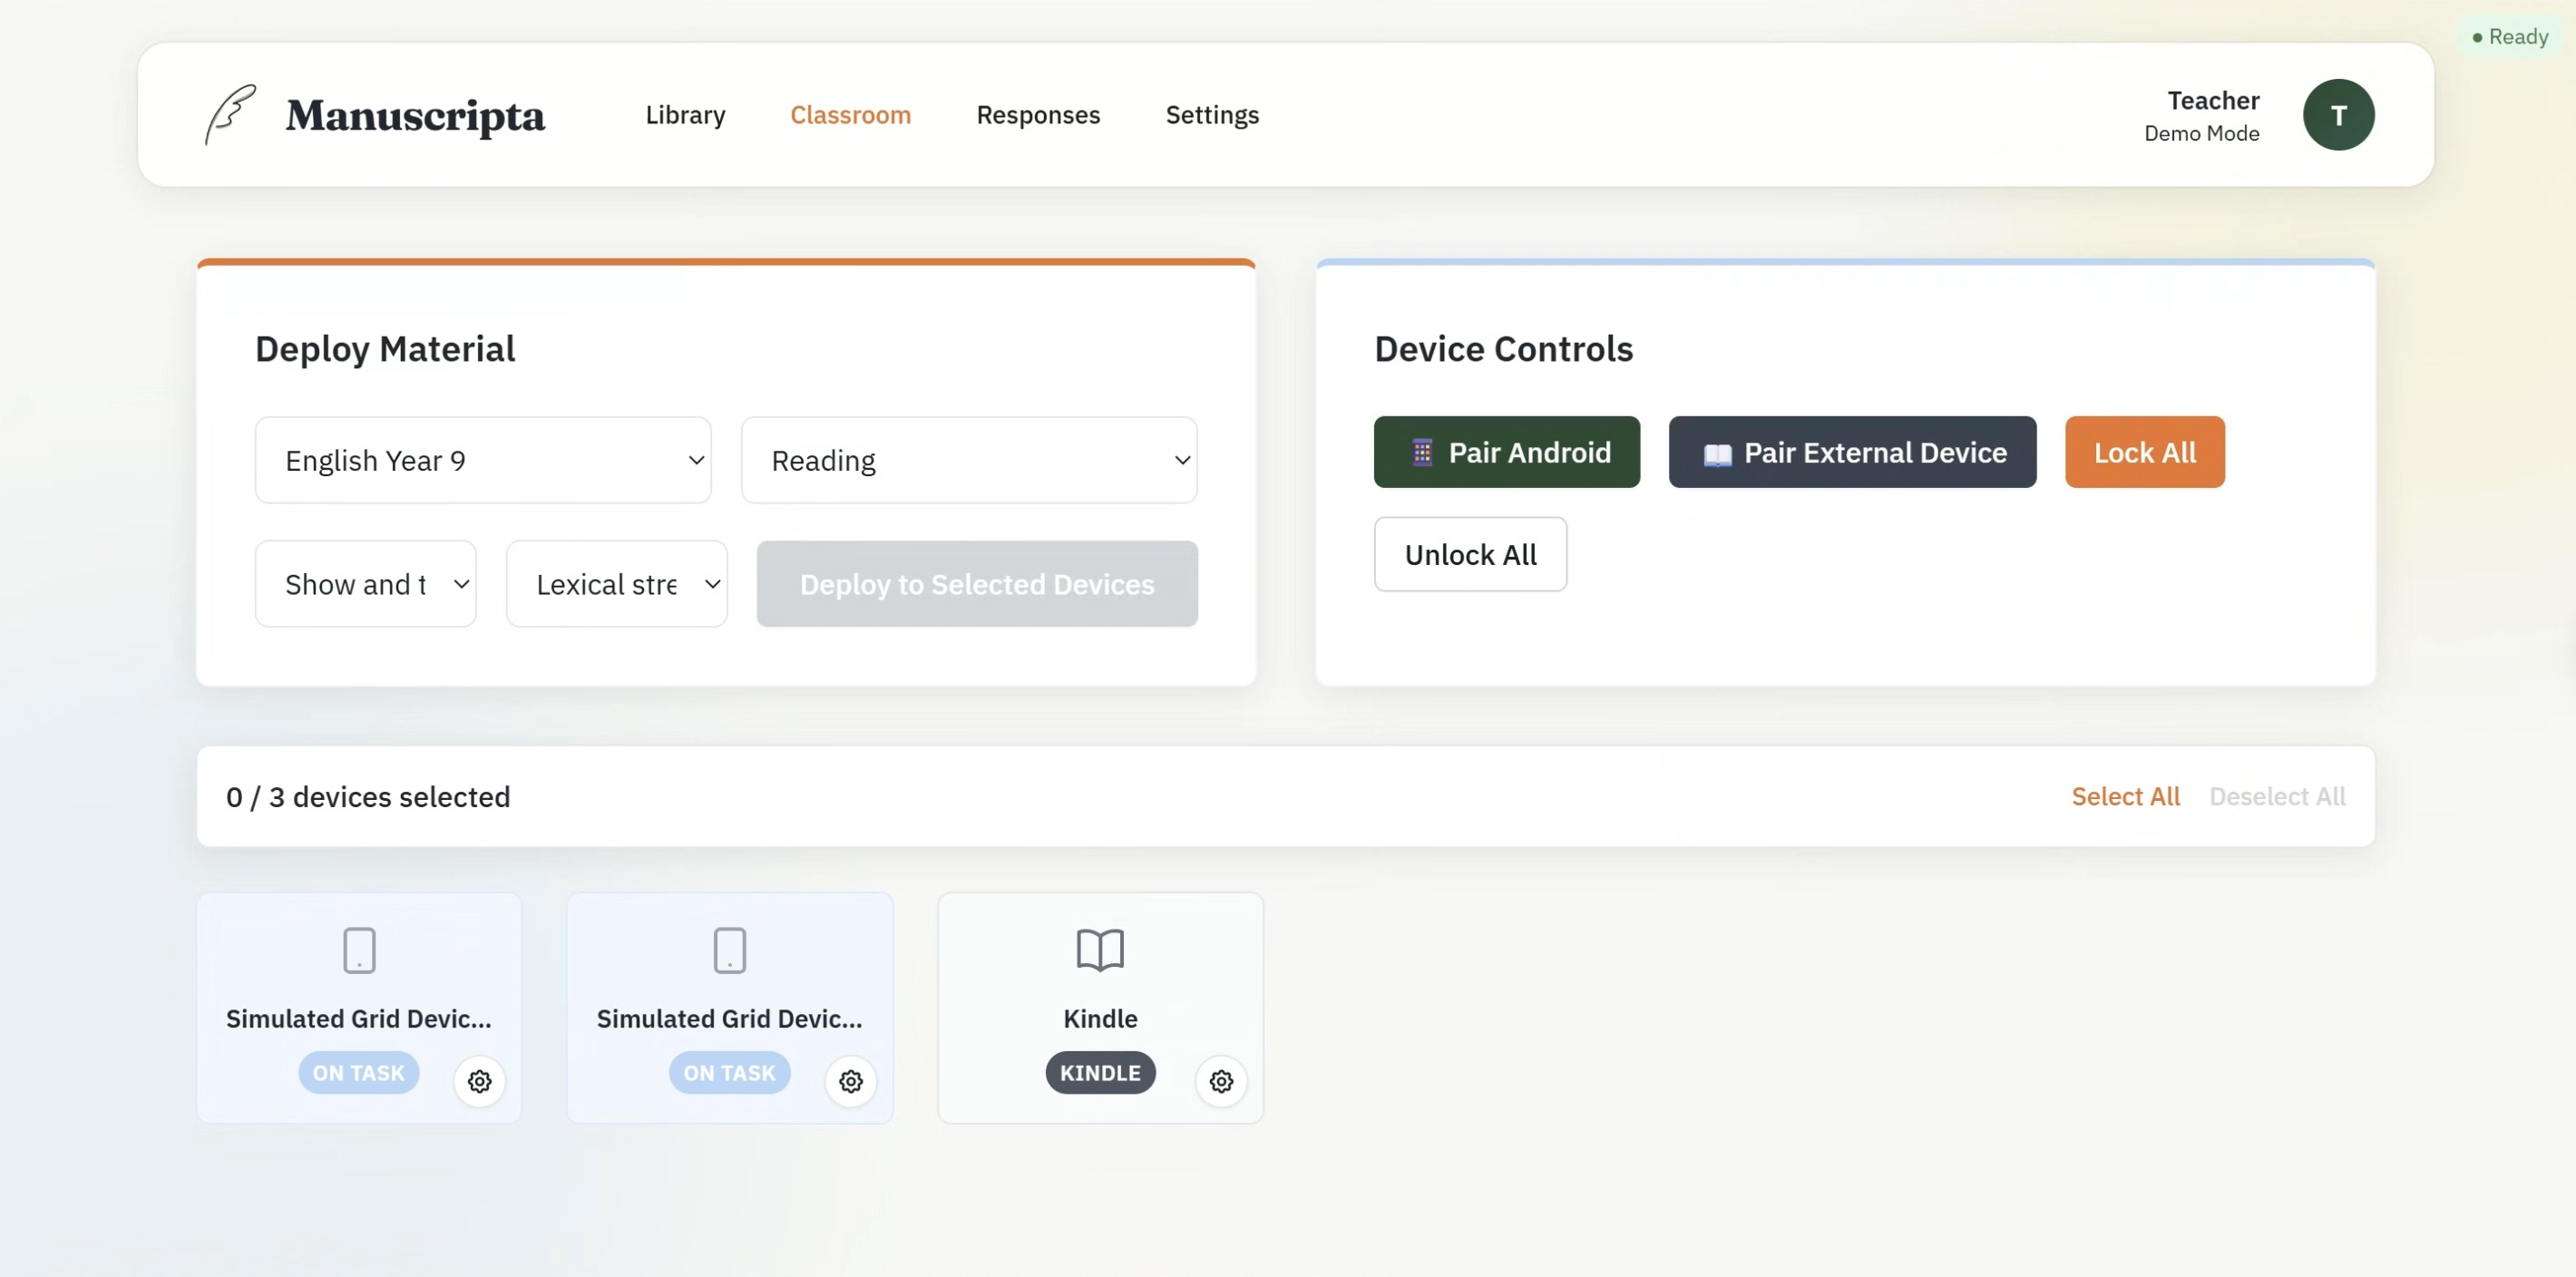Open the Lexical stre... dropdown
The width and height of the screenshot is (2576, 1277).
coord(616,584)
